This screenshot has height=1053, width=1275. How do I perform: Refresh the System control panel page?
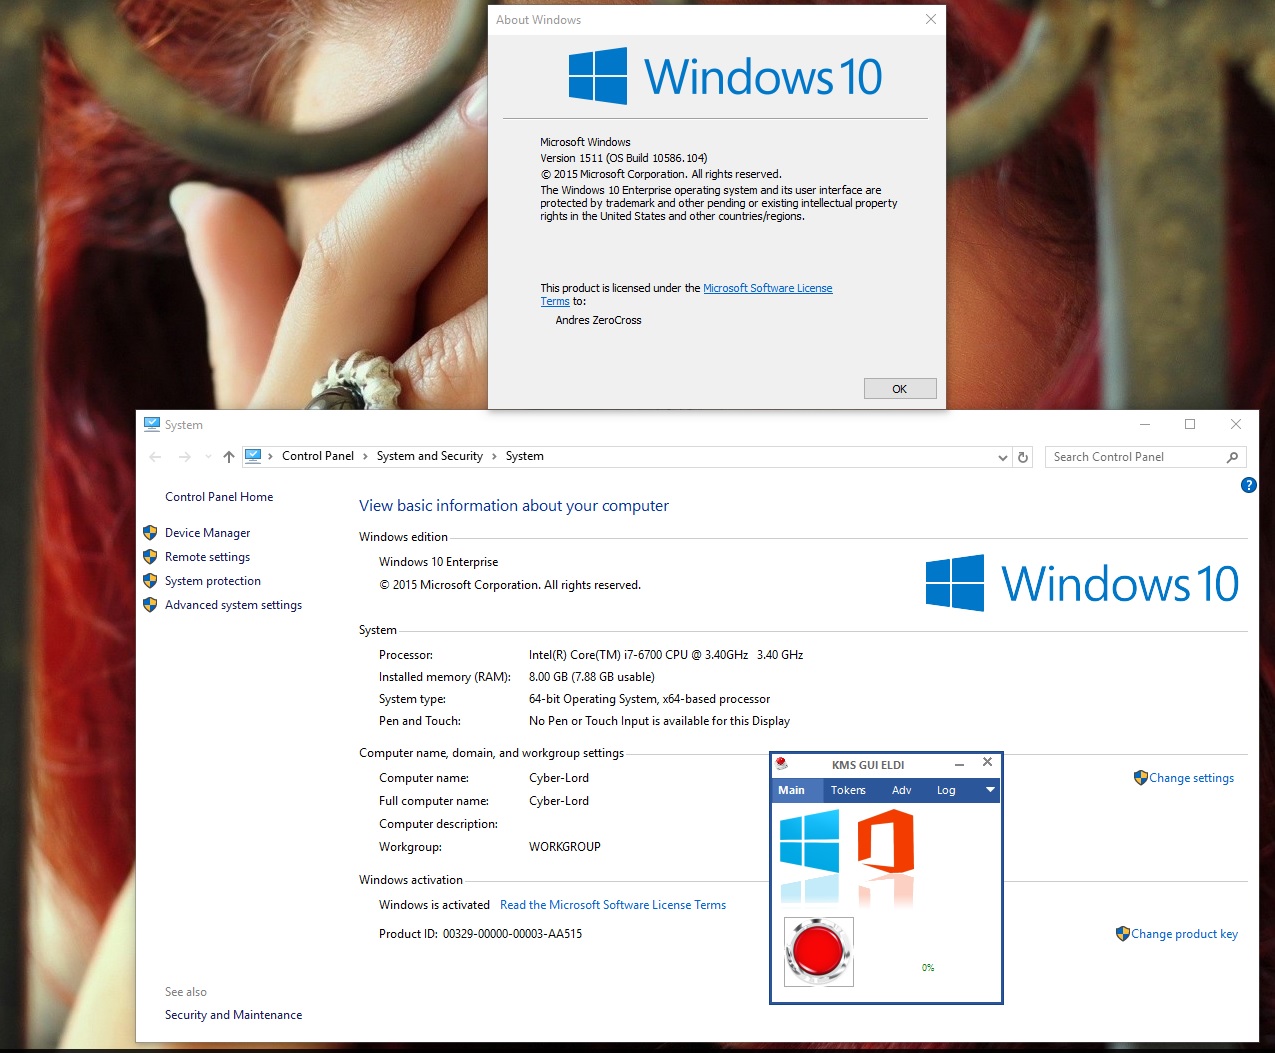pyautogui.click(x=1023, y=457)
